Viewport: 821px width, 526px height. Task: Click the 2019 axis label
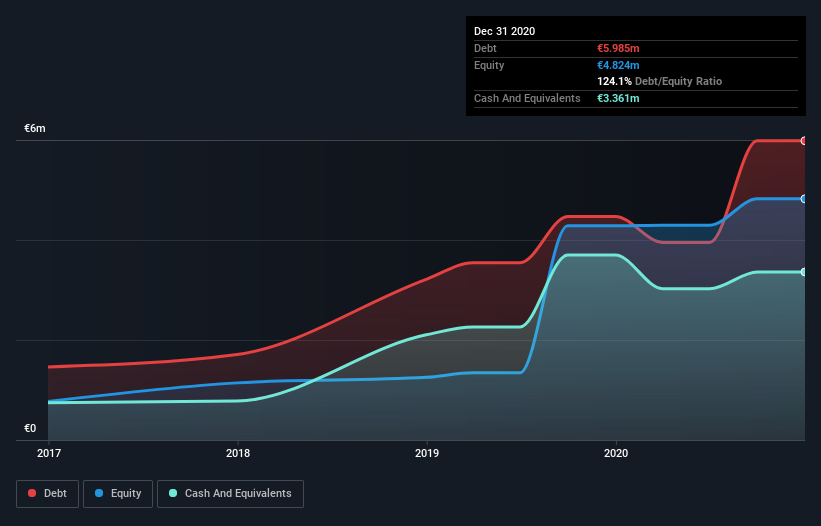point(427,453)
